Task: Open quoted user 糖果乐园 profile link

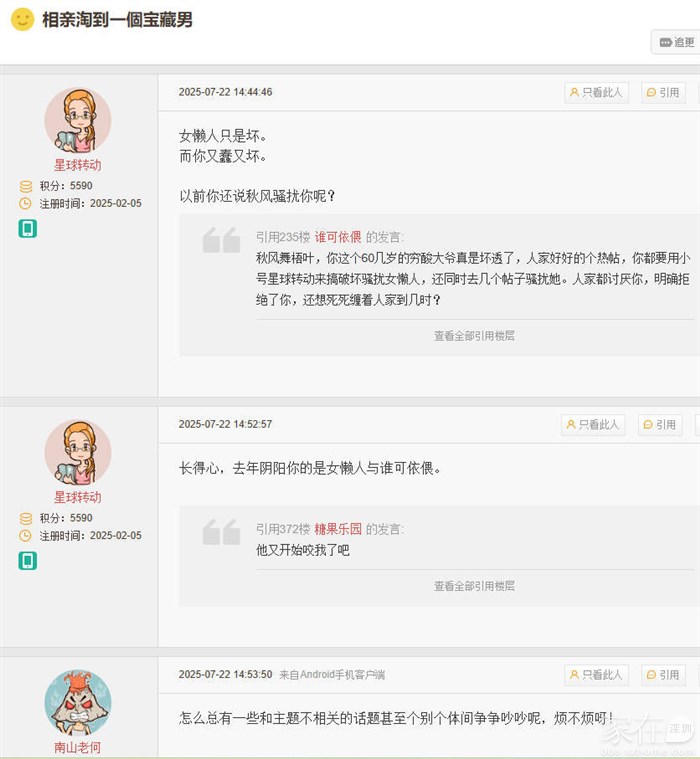Action: click(x=338, y=529)
